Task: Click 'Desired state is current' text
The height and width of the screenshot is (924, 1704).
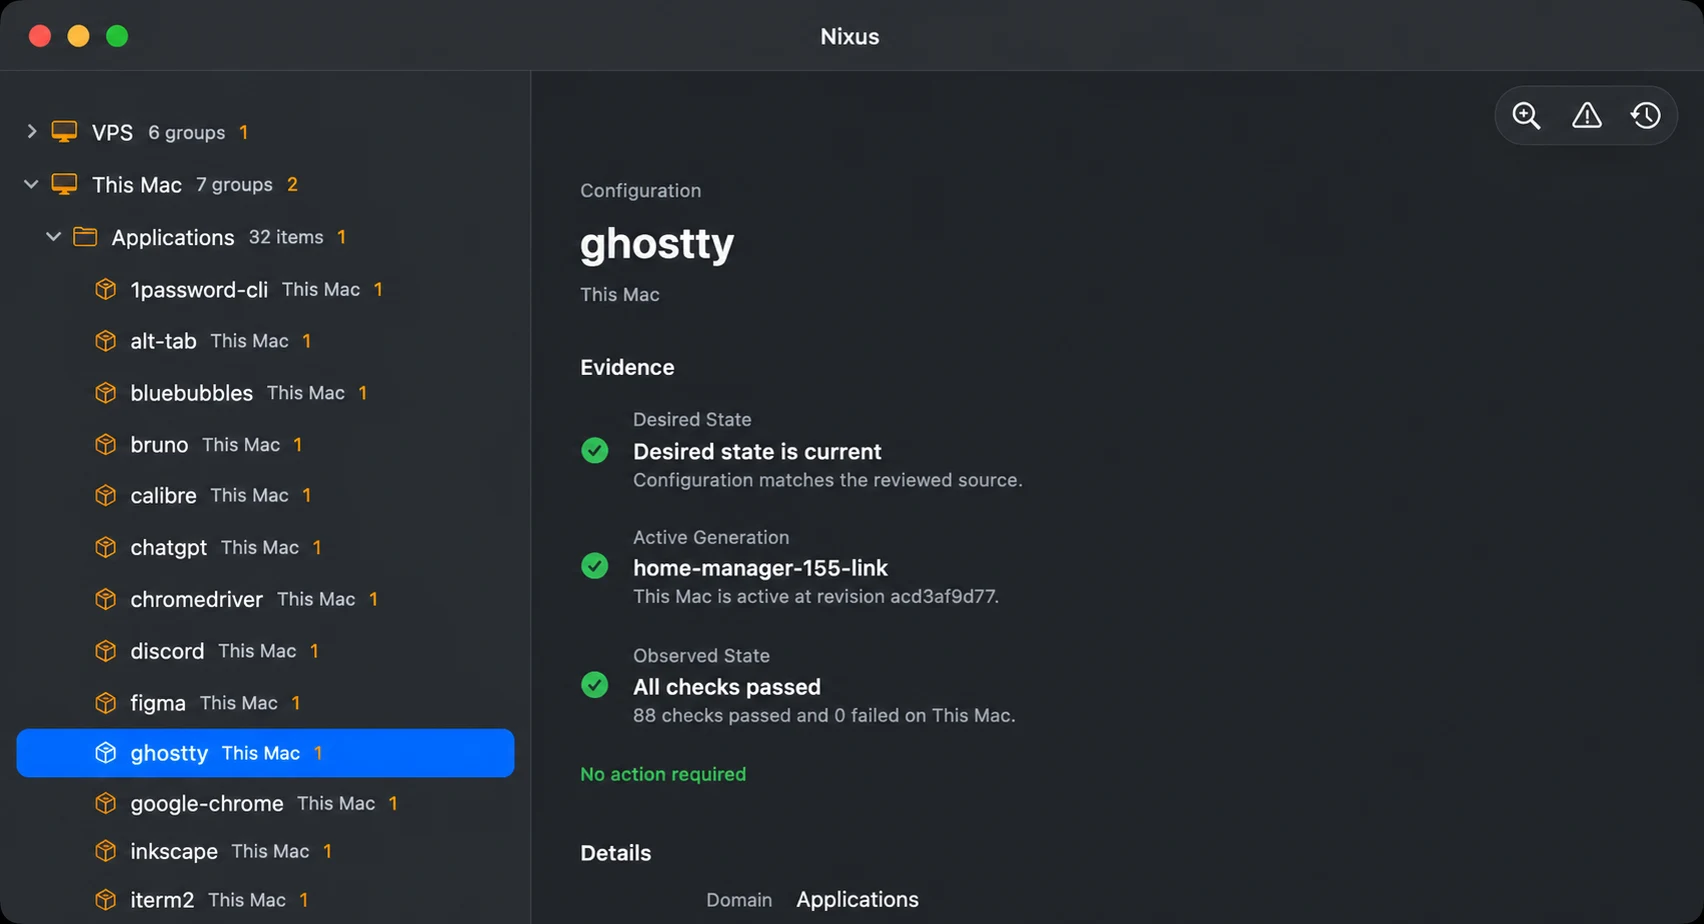Action: point(757,451)
